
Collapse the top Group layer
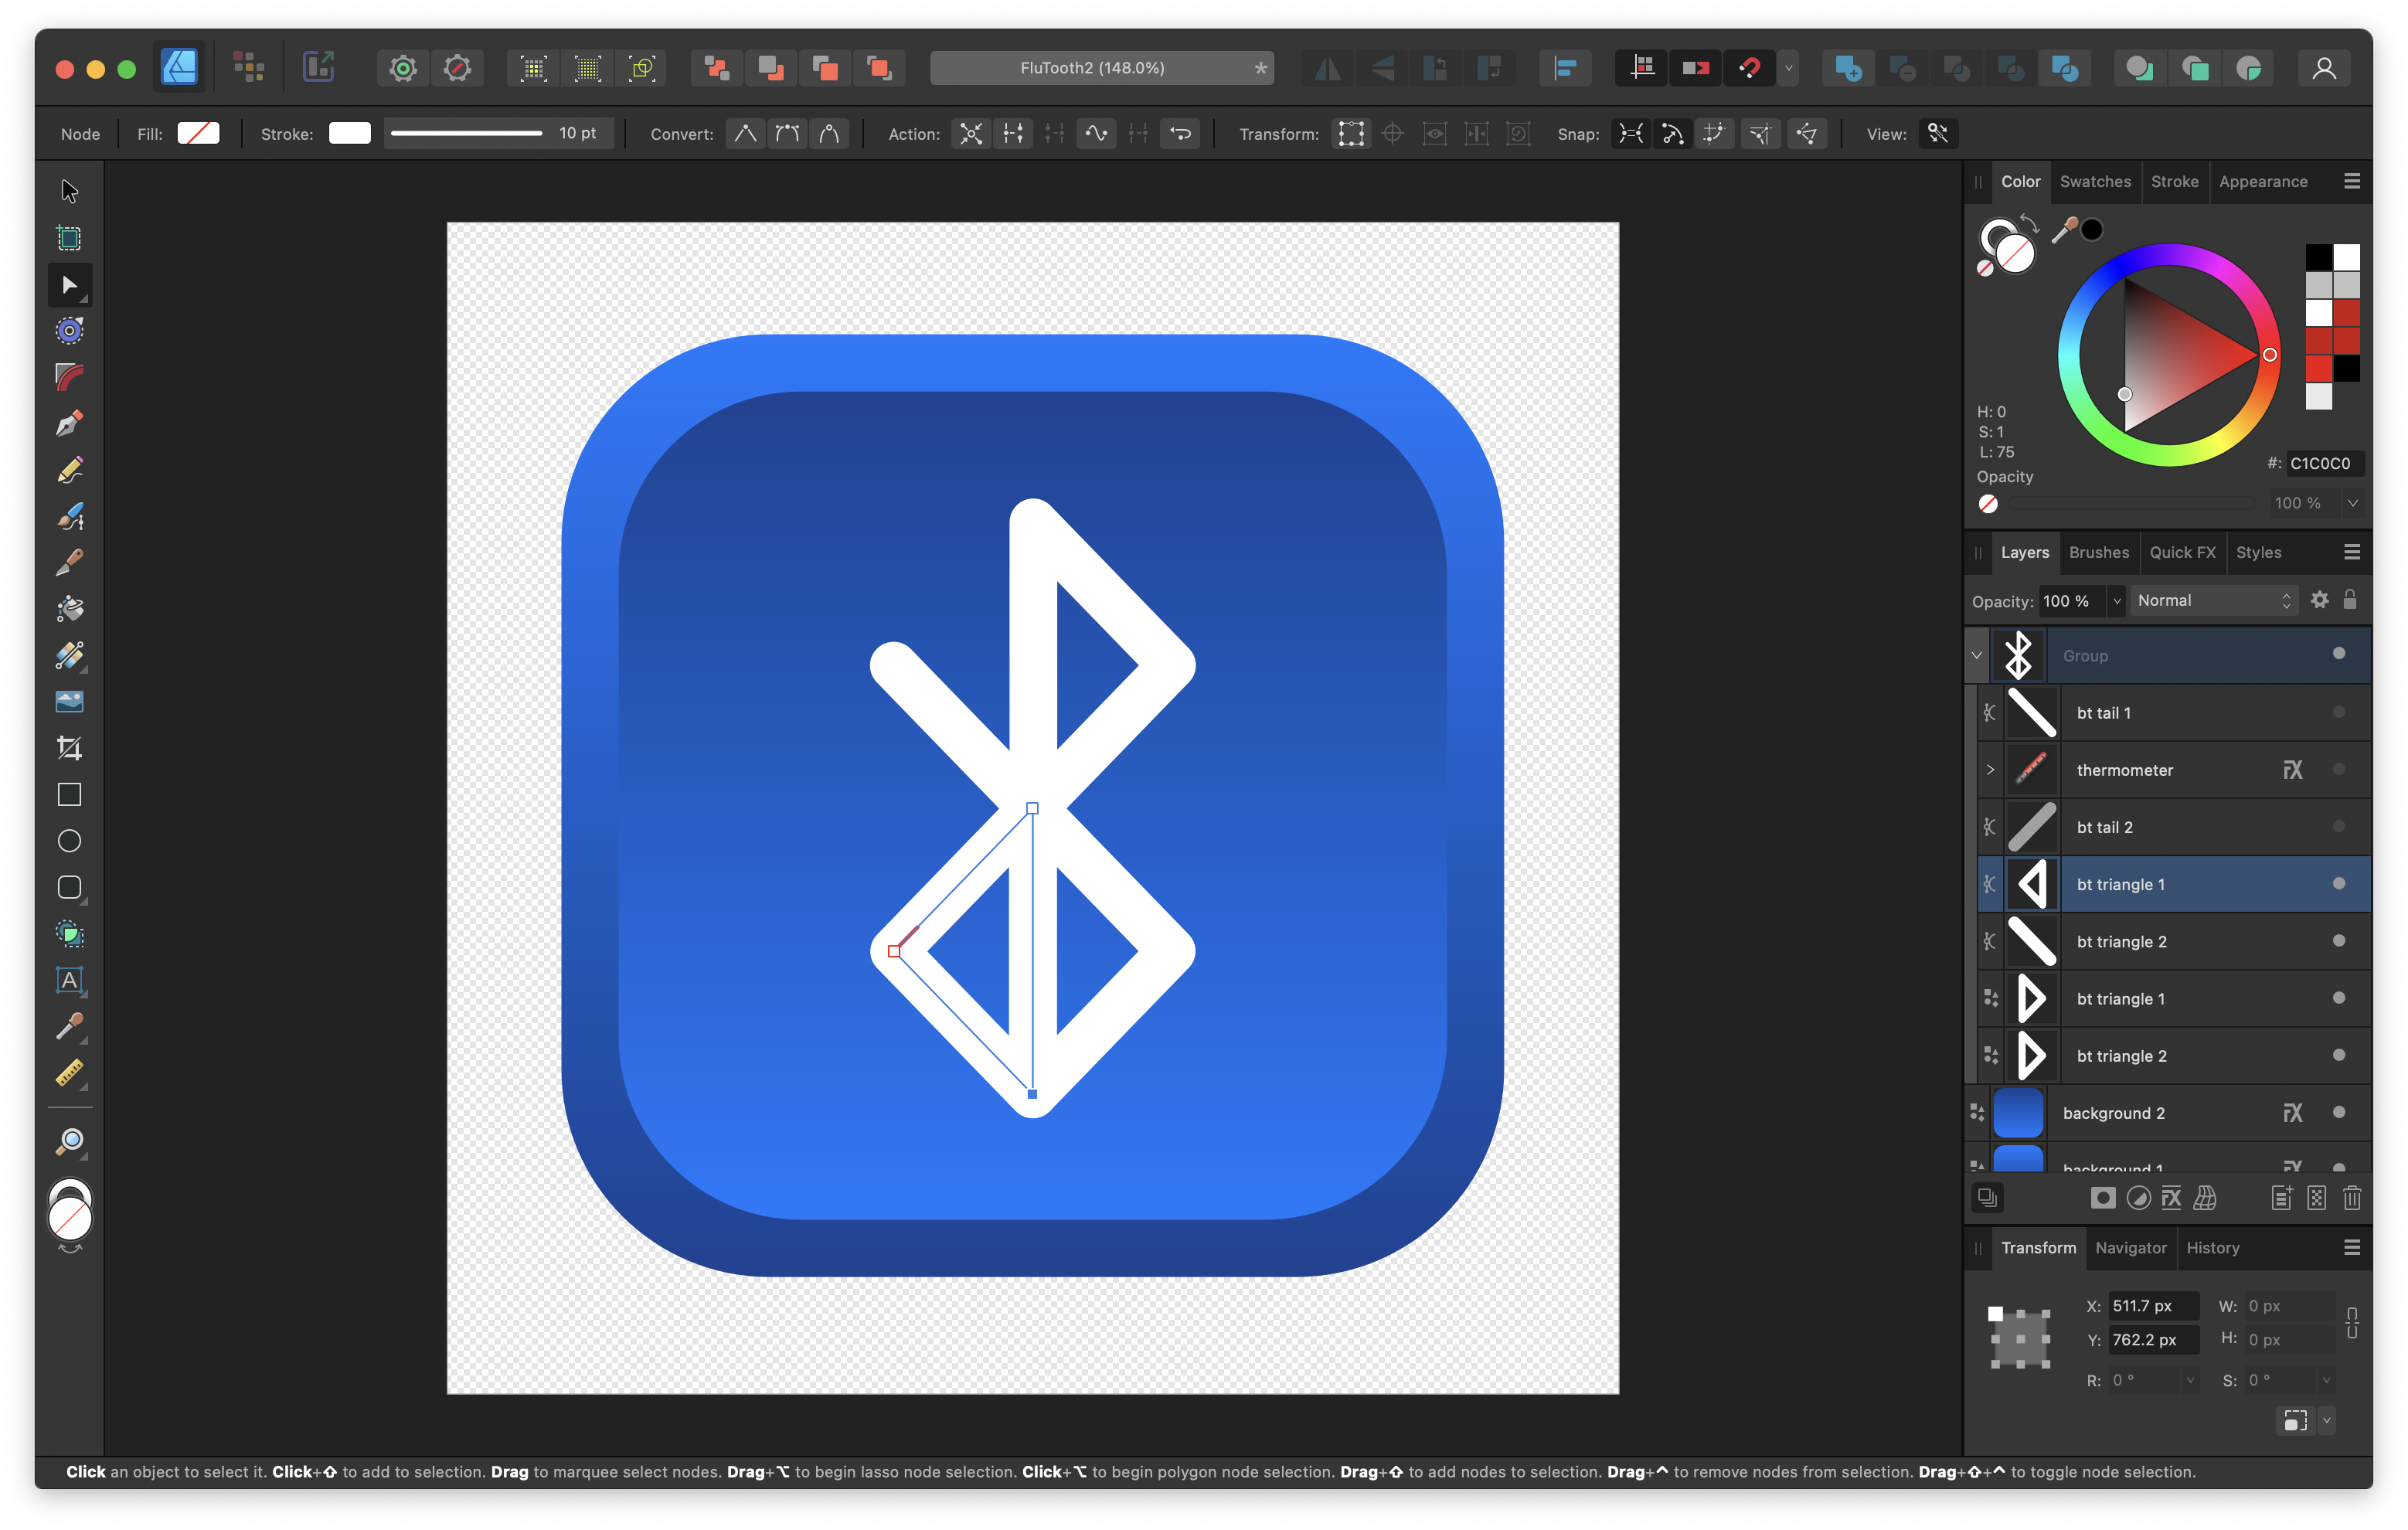coord(1976,656)
